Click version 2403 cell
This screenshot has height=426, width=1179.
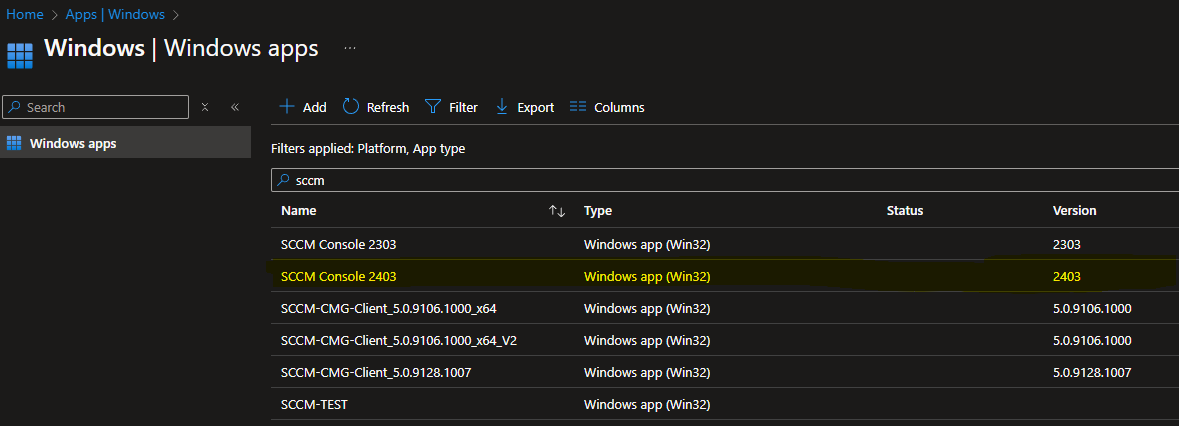(1067, 276)
